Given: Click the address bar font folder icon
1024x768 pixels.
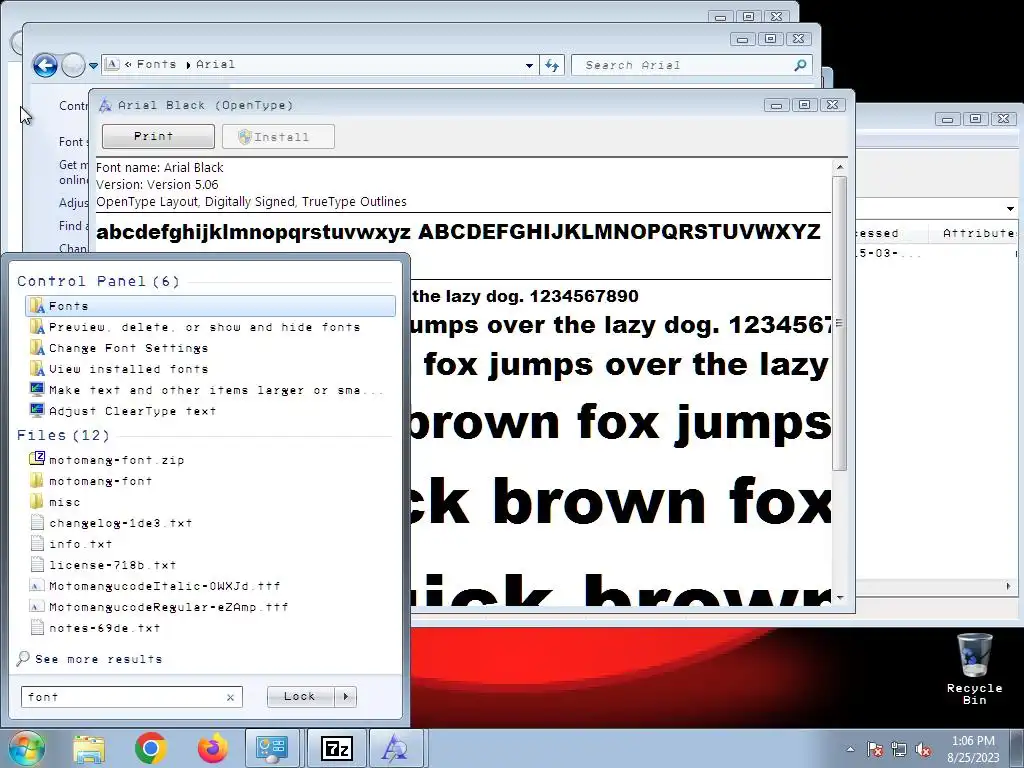Looking at the screenshot, I should [x=112, y=64].
